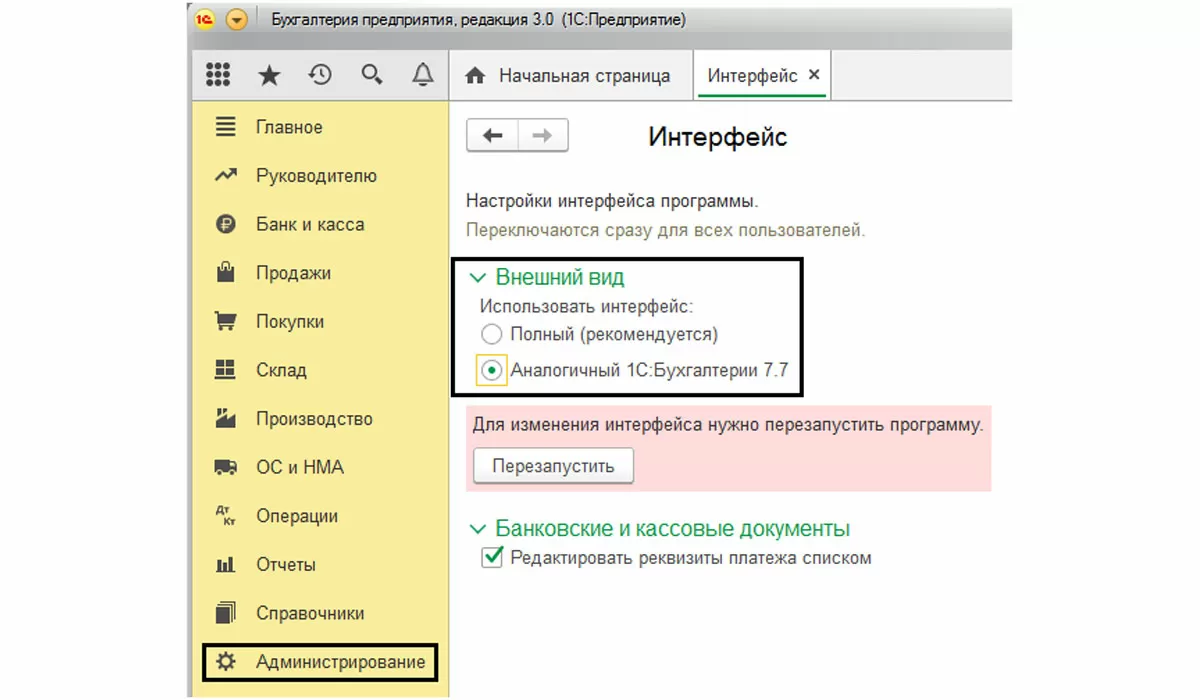1200x700 pixels.
Task: Select Полный (рекомендуется) interface radio
Action: coord(491,334)
